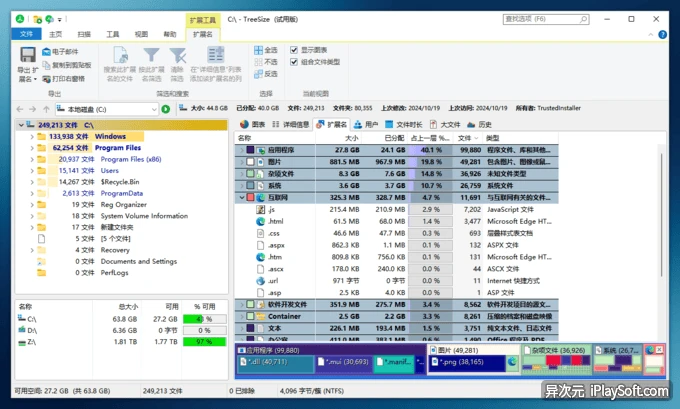Open the 文件 ribbon menu

click(26, 34)
